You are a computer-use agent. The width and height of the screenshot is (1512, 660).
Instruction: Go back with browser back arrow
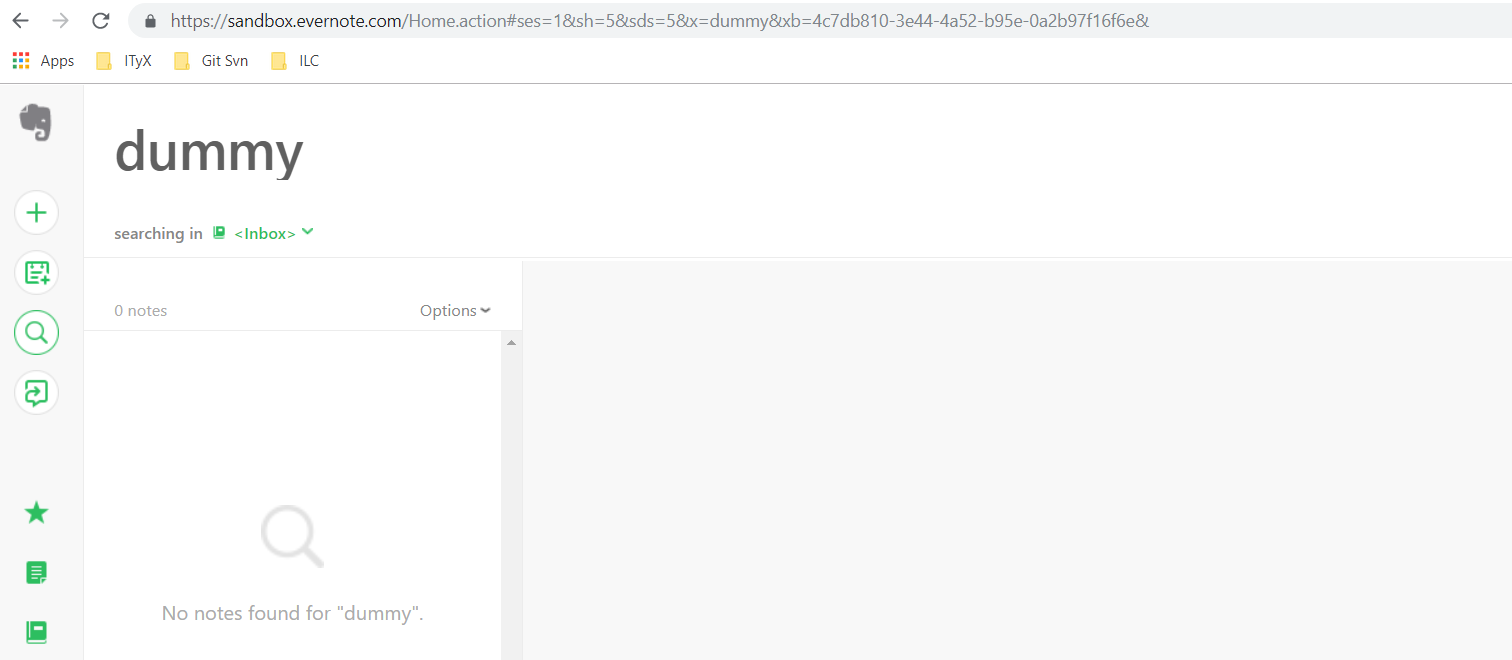20,20
